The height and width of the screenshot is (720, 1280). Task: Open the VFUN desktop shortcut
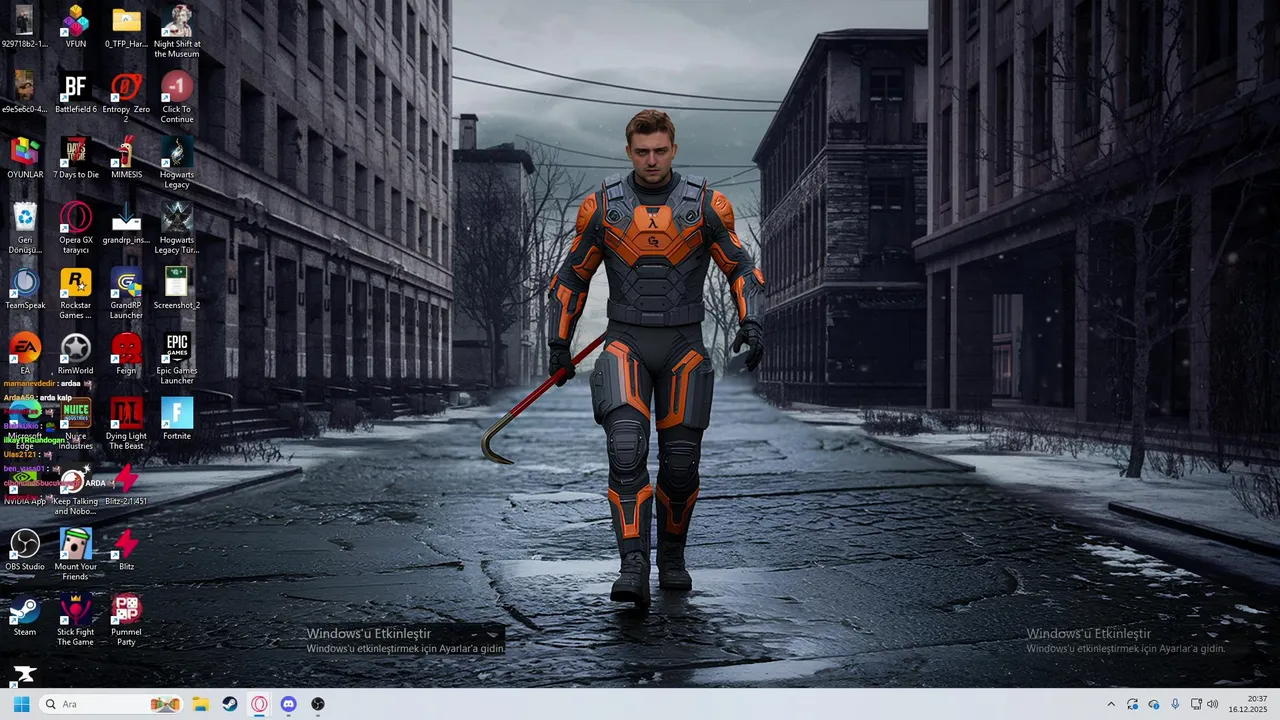(x=75, y=27)
